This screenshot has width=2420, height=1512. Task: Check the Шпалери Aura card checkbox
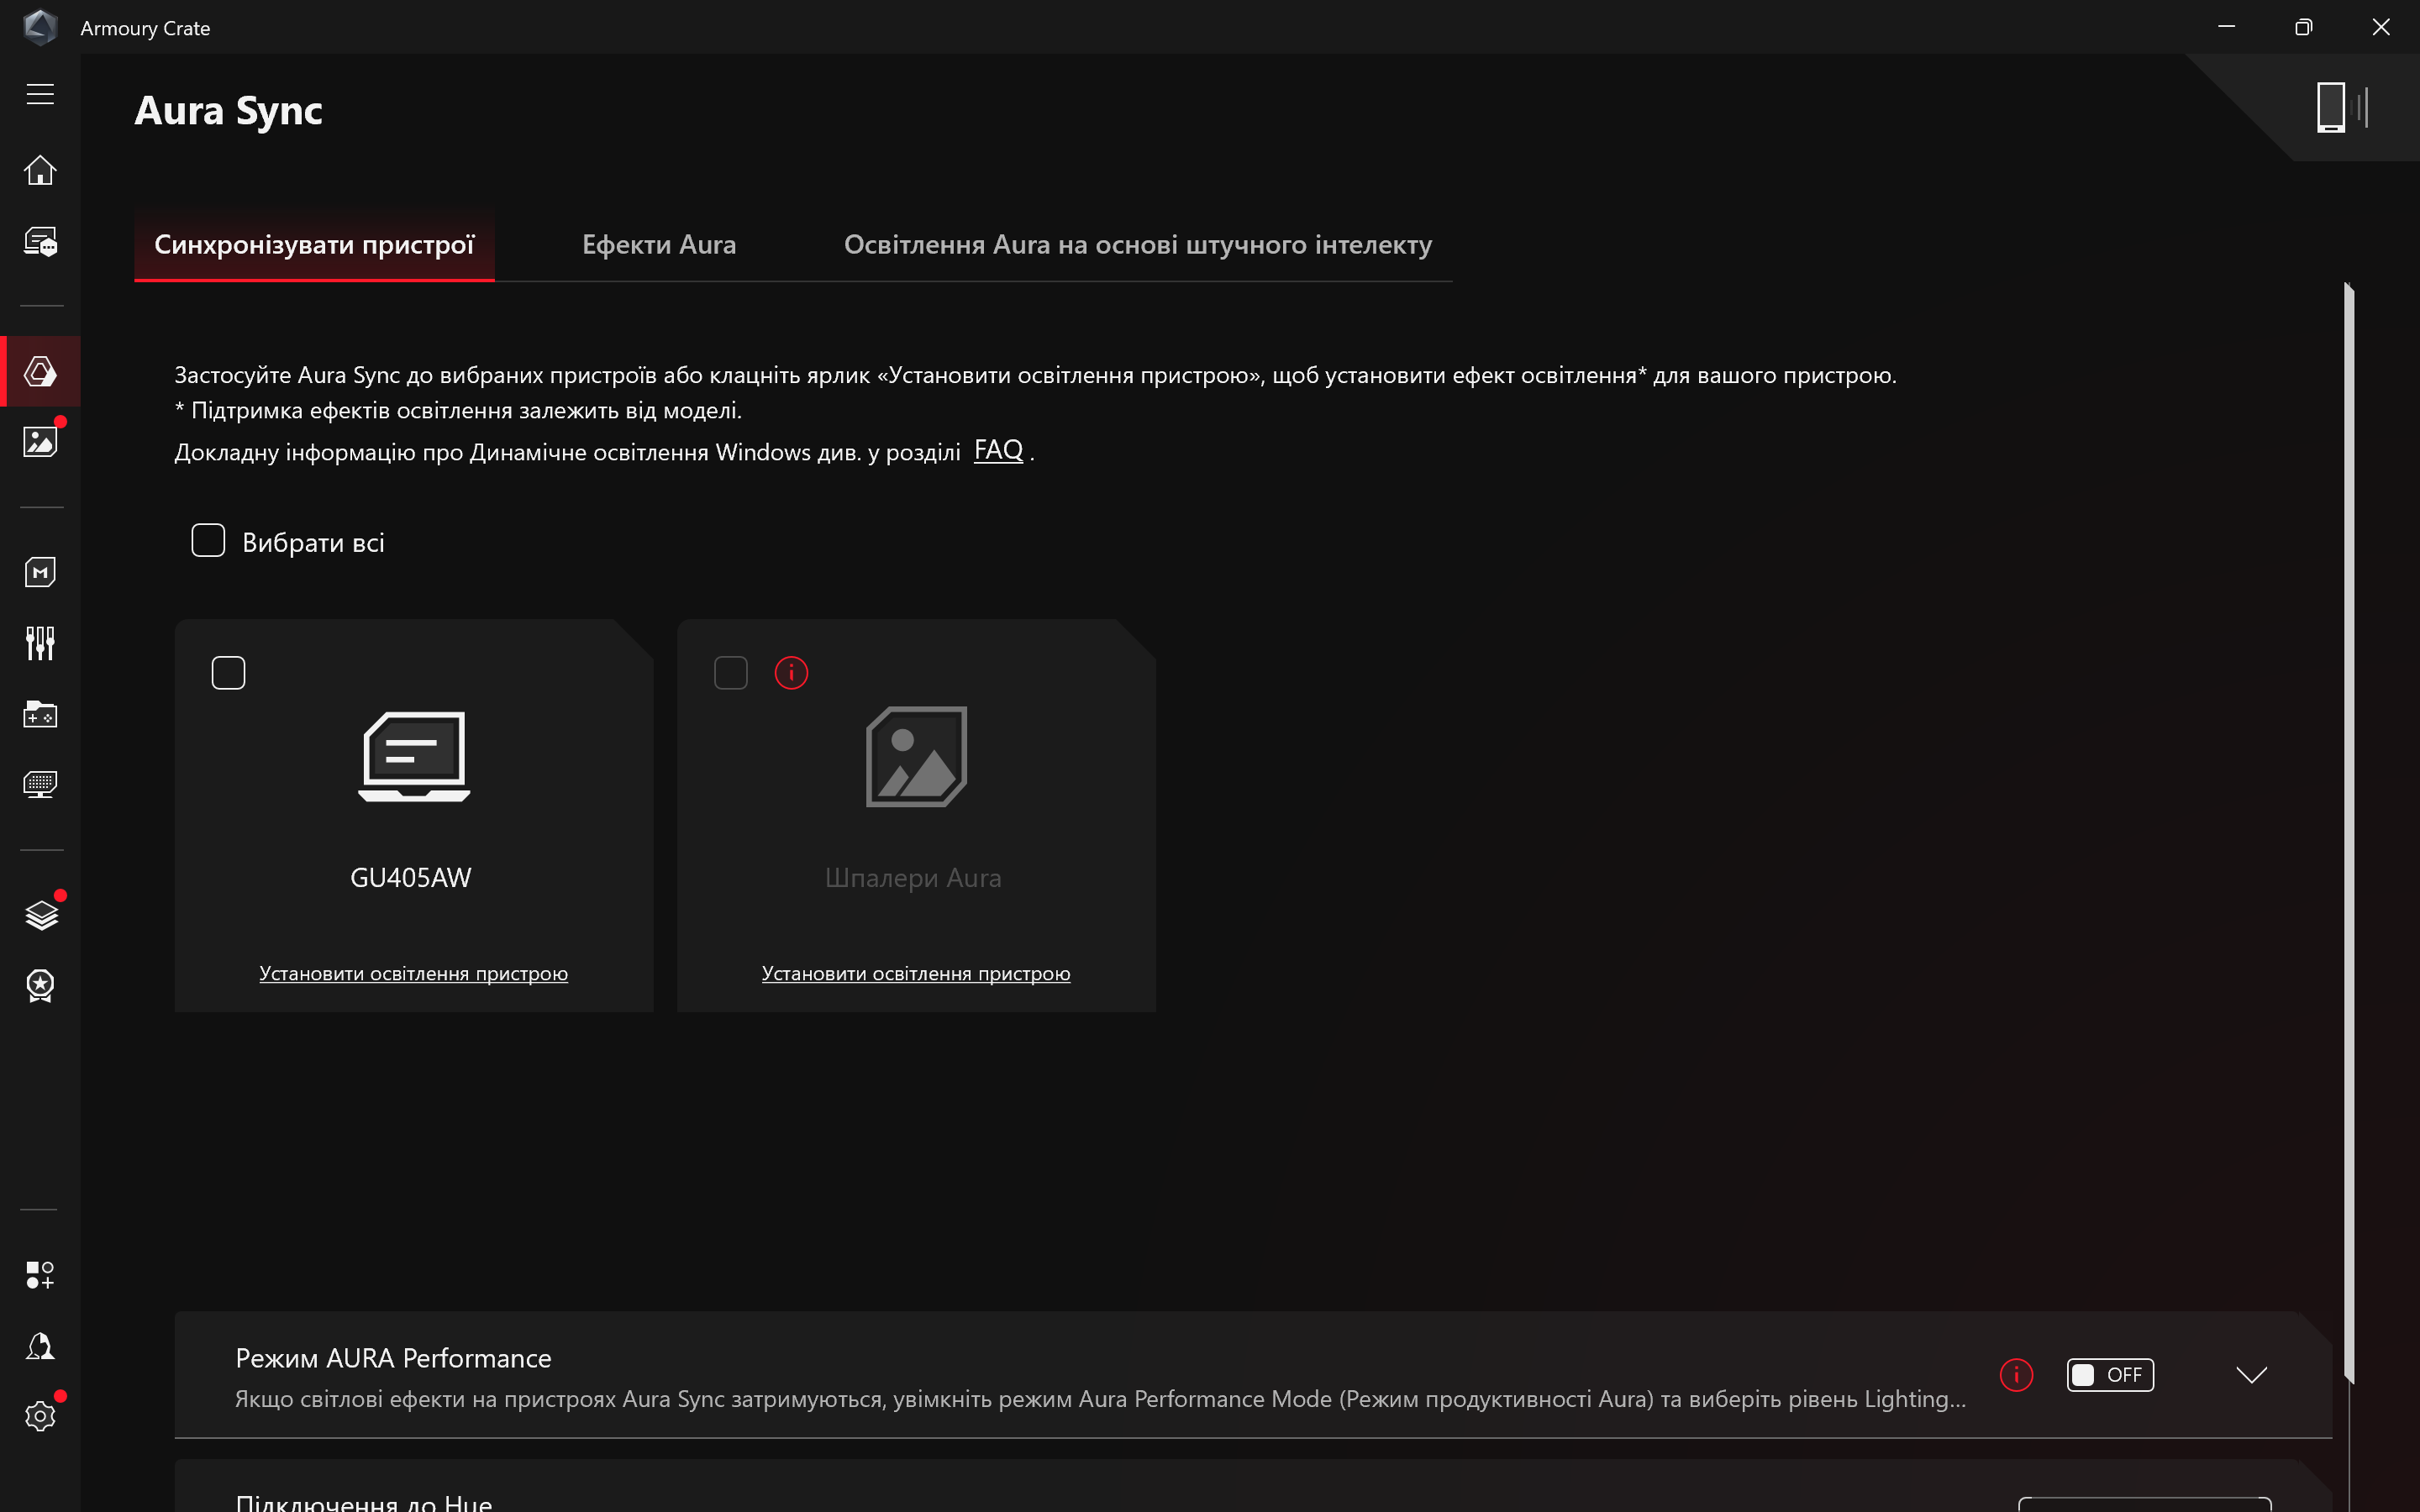point(731,673)
